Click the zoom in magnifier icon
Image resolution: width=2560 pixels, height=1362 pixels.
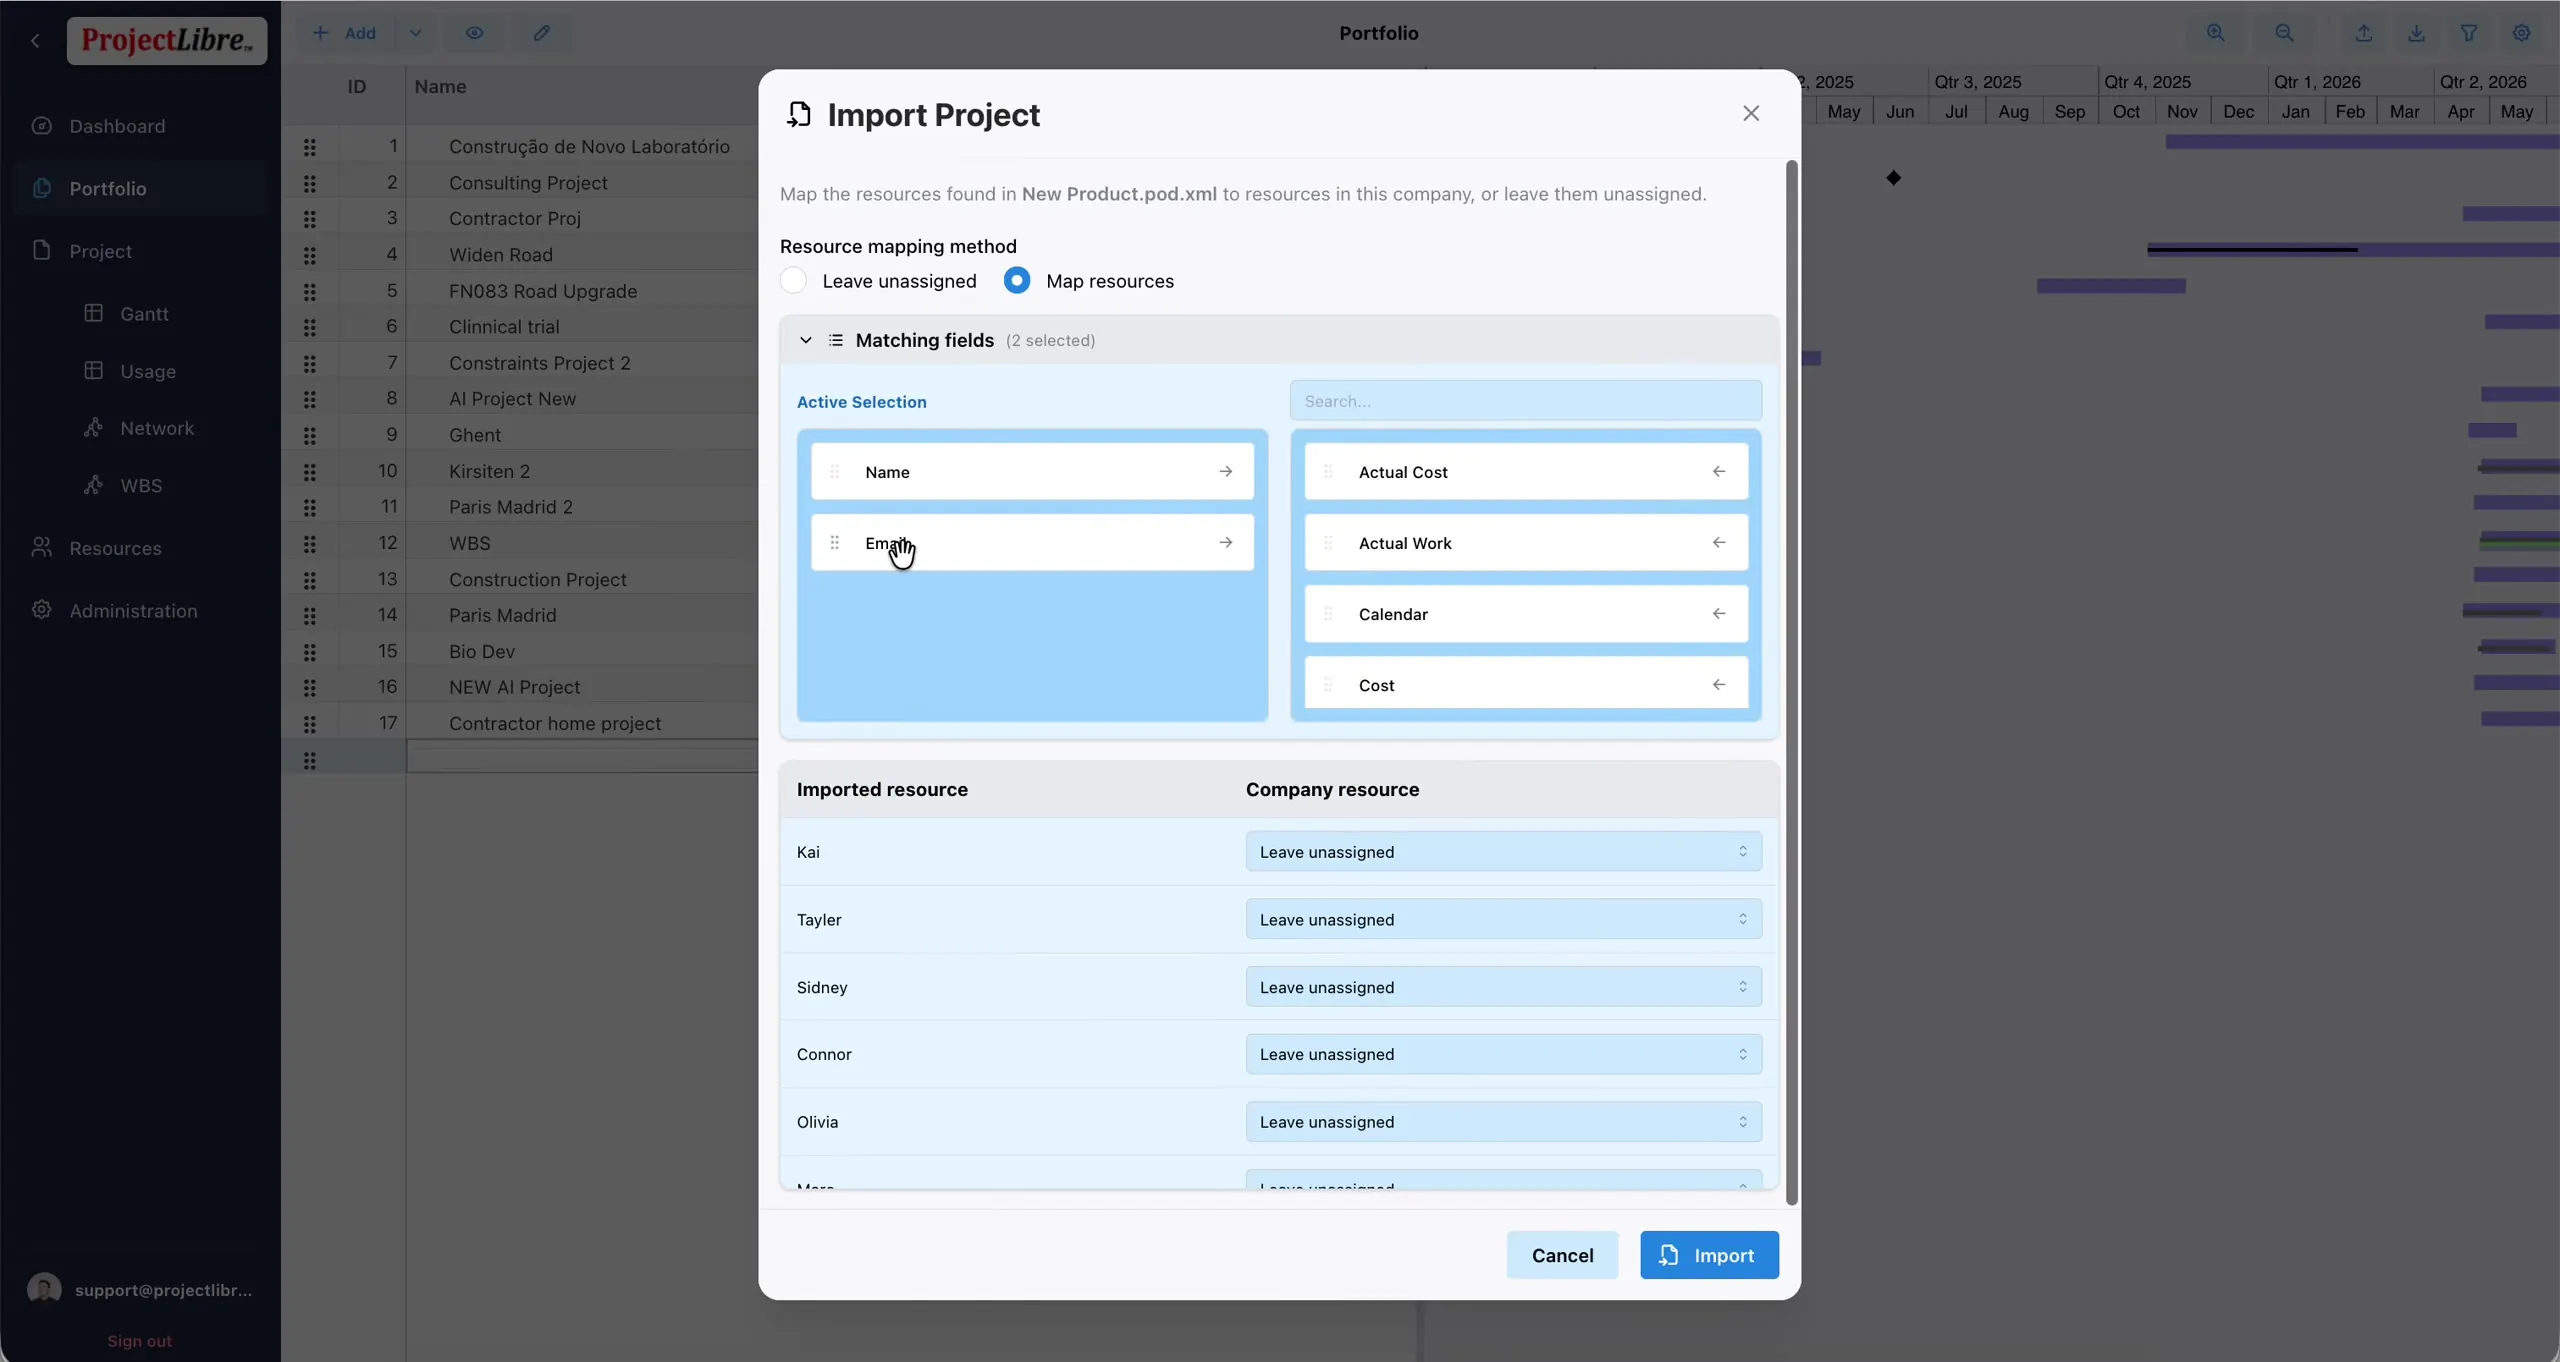point(2215,33)
